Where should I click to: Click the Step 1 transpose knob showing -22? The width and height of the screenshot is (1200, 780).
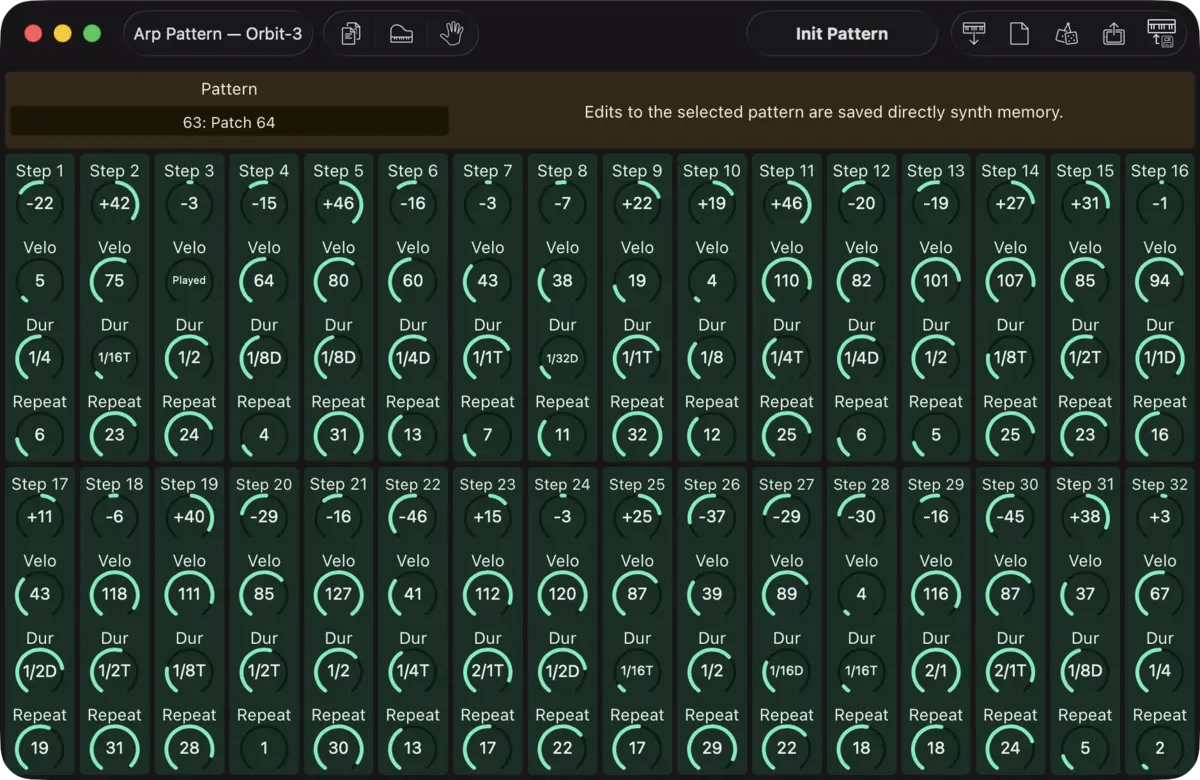[x=40, y=203]
